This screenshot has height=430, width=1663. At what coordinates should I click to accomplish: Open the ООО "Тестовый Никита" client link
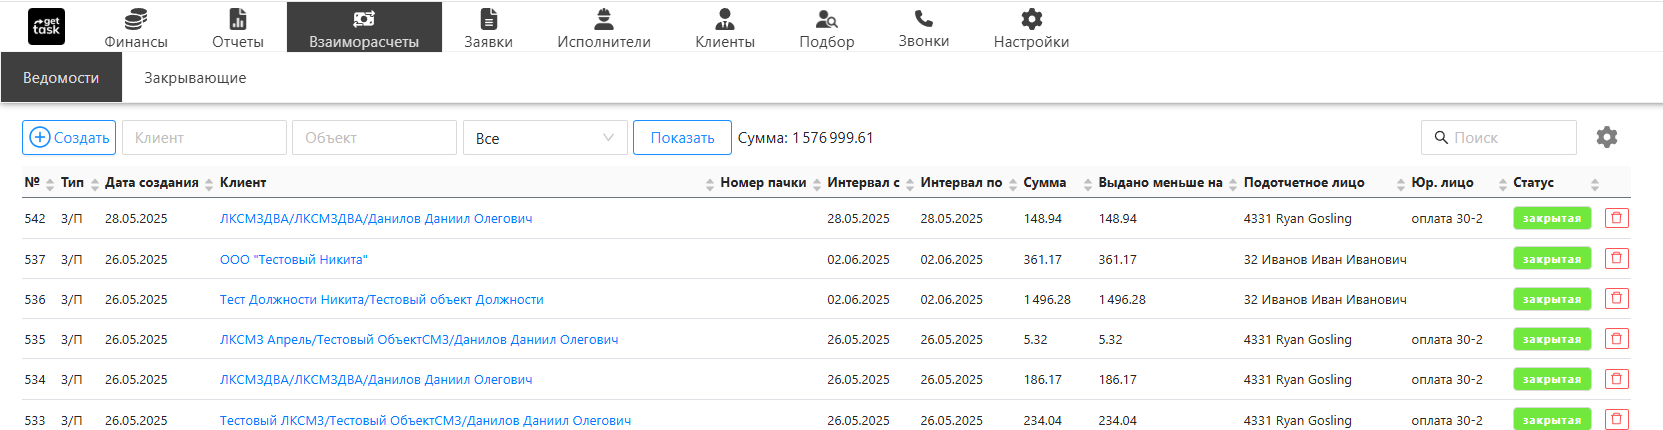(x=294, y=260)
